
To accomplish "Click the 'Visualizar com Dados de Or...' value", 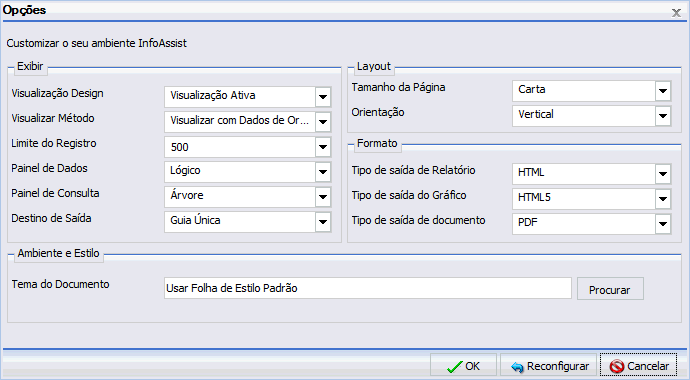I will coord(240,122).
